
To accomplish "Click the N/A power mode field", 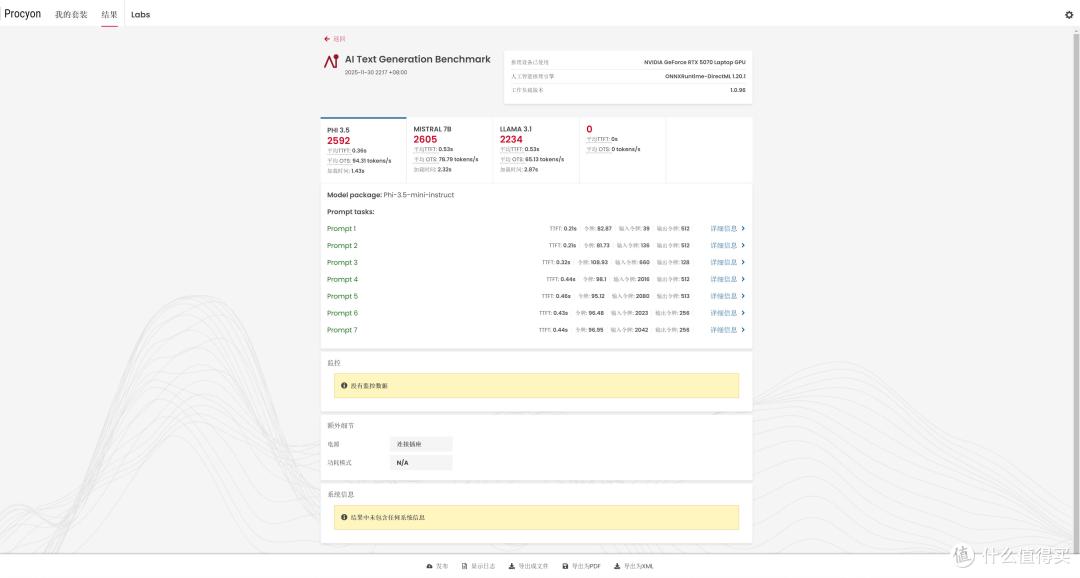I will click(x=421, y=463).
